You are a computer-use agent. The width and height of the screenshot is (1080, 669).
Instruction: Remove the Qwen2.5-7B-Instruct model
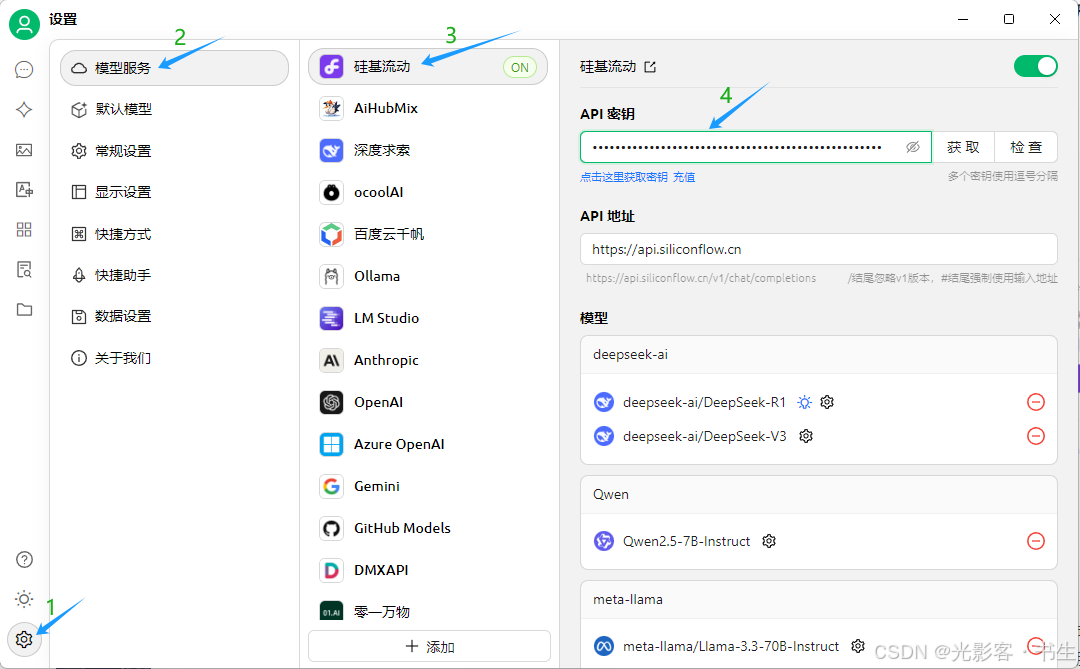[1036, 542]
